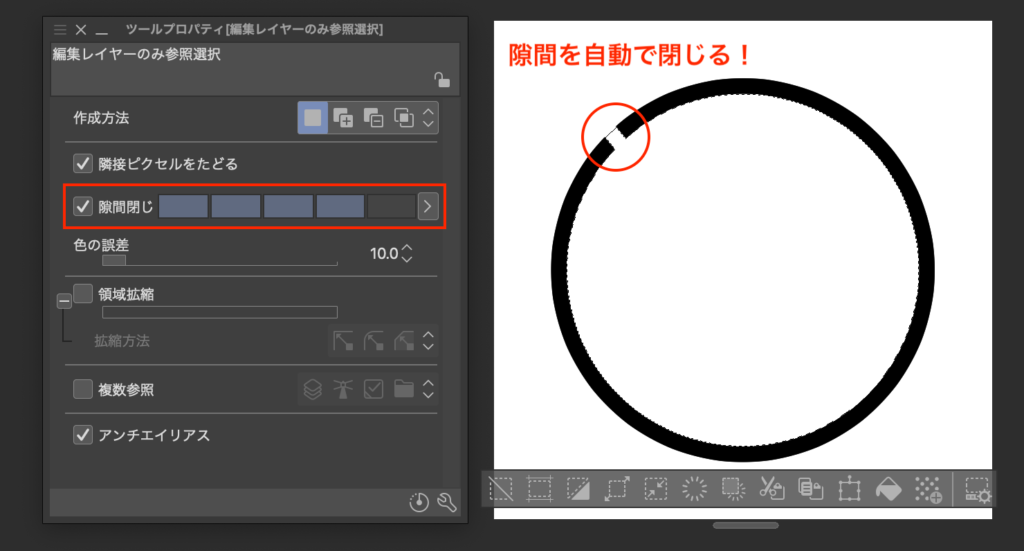The image size is (1024, 551).
Task: Click the Cut and paste icon
Action: click(x=771, y=489)
